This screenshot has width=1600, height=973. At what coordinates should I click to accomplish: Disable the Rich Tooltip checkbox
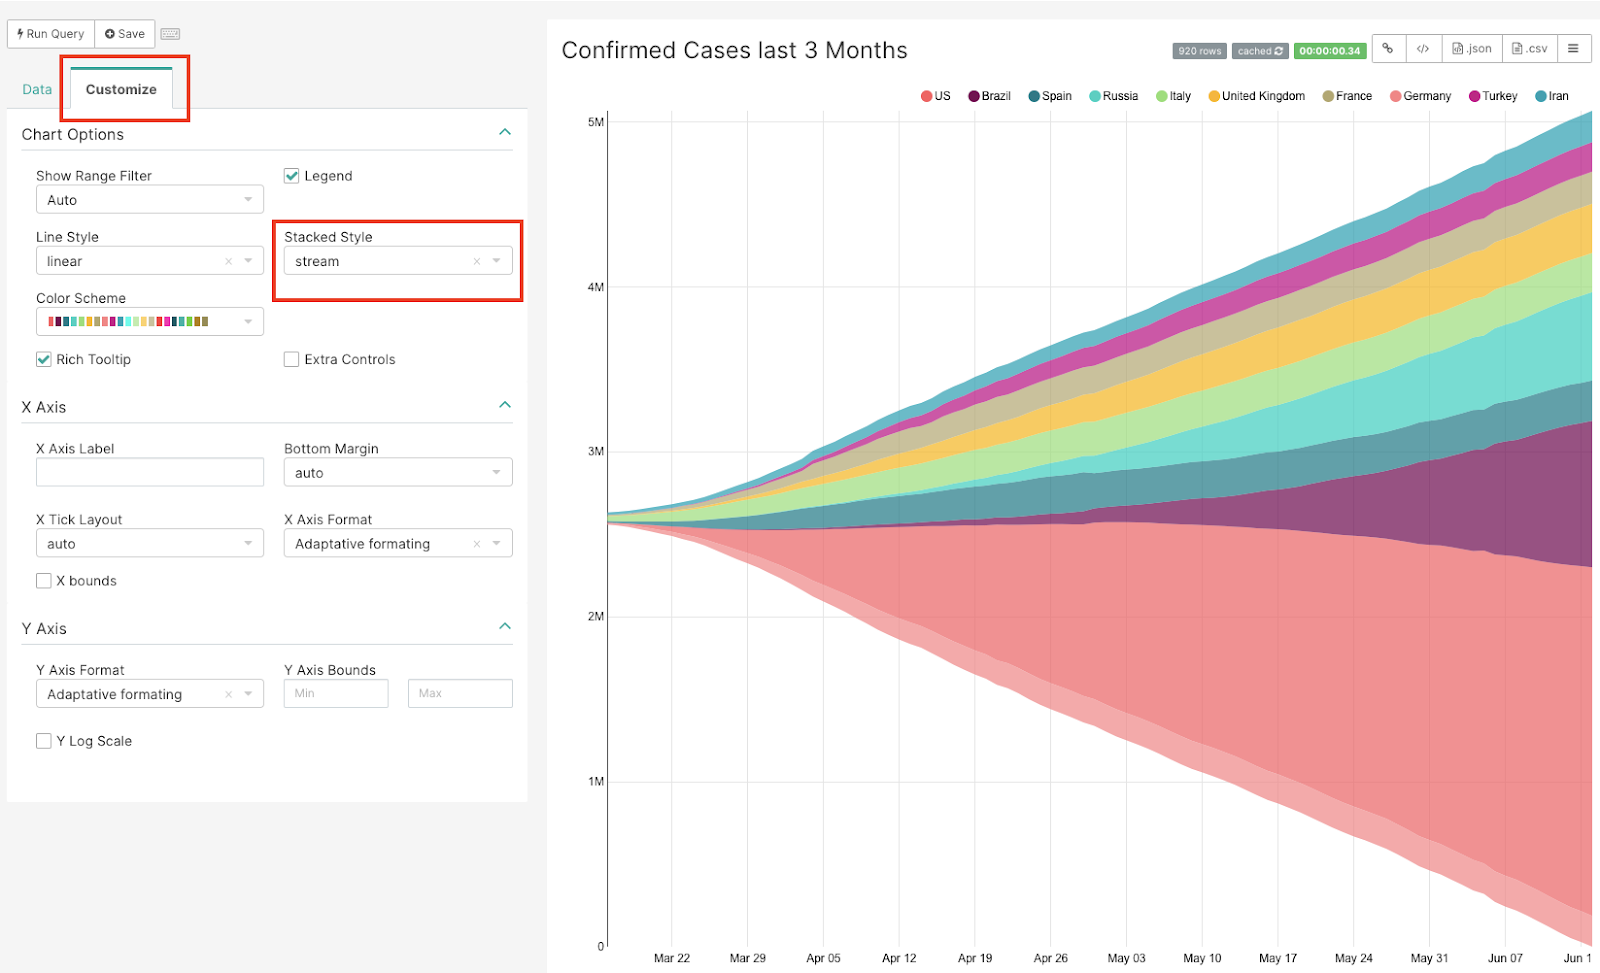[44, 360]
